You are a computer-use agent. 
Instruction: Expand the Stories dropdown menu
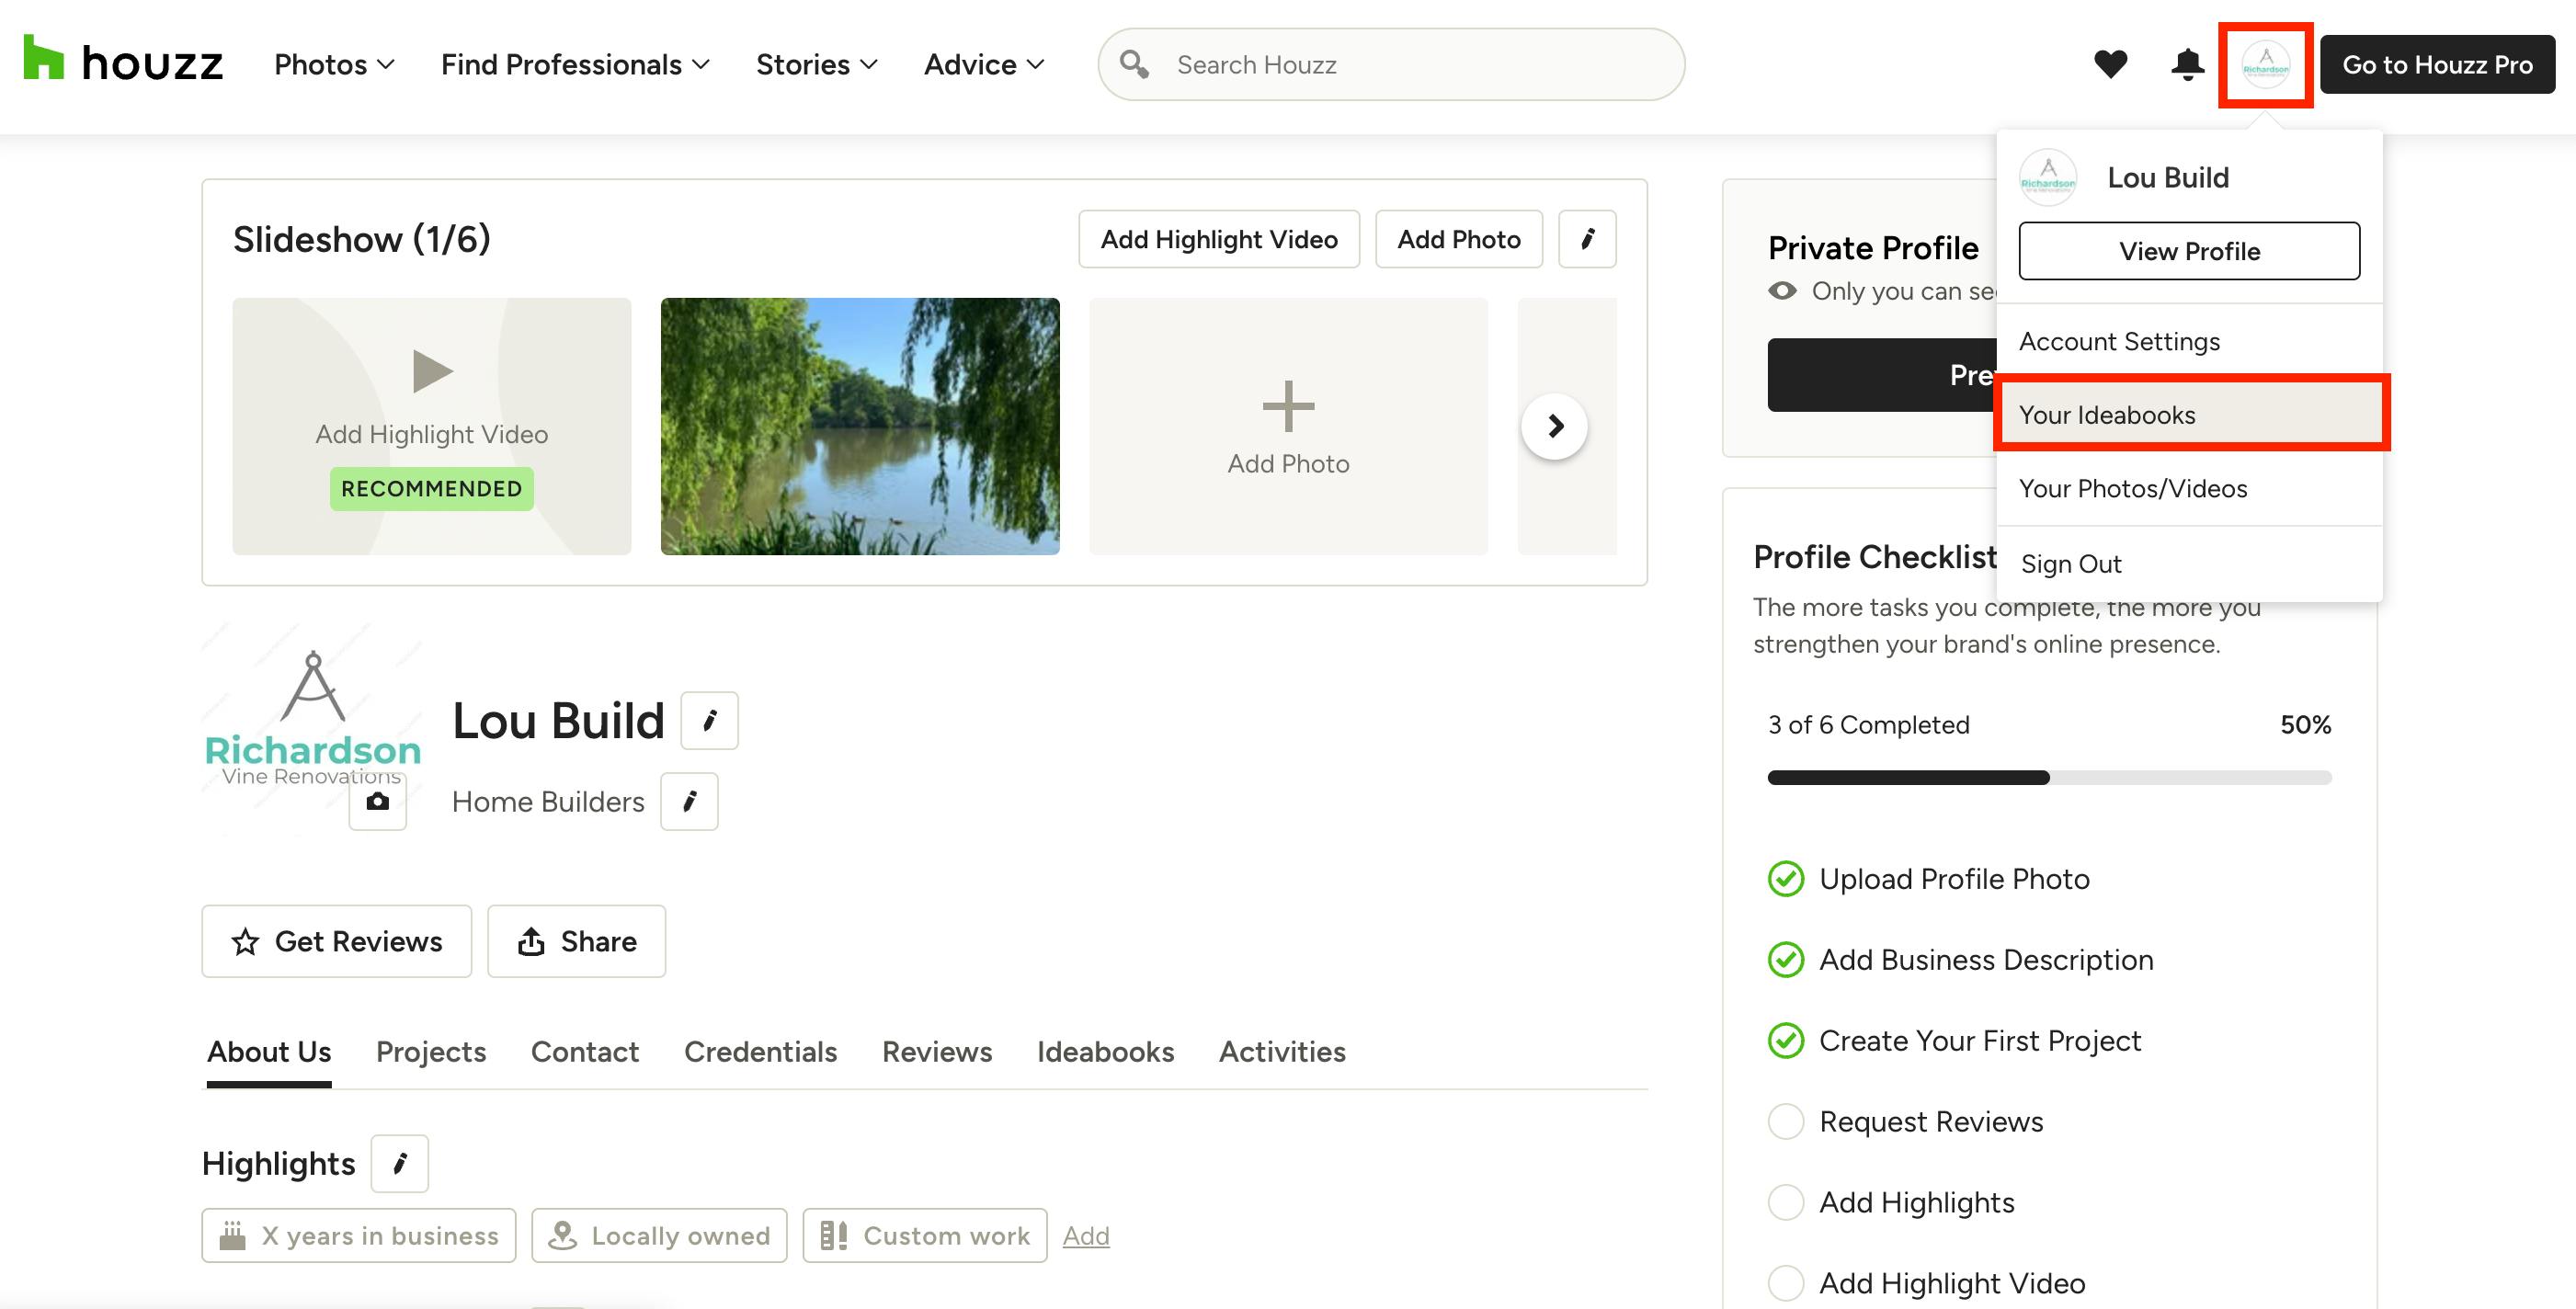tap(816, 64)
